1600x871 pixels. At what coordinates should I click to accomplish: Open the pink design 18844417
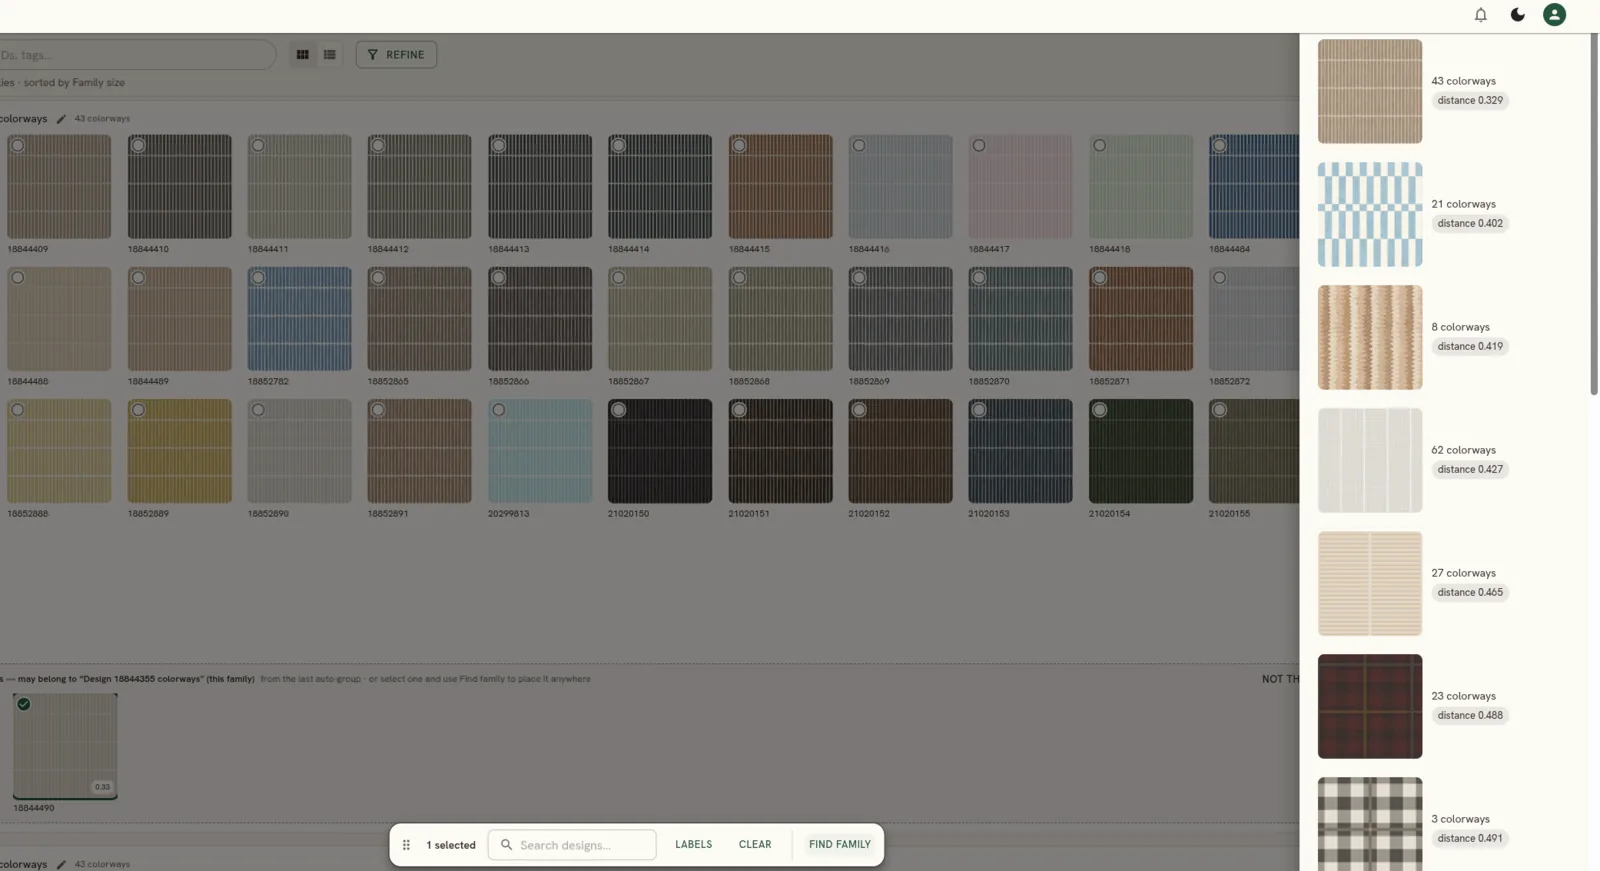[x=1020, y=187]
